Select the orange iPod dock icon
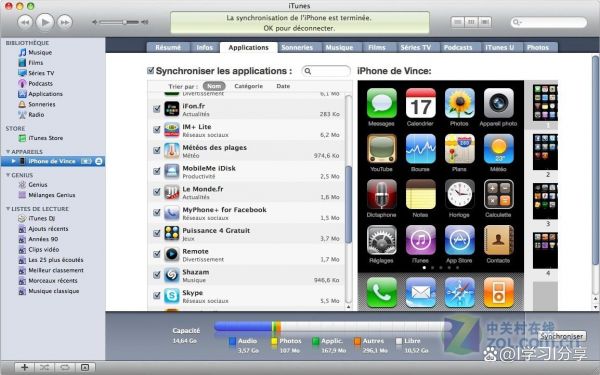 pos(499,293)
